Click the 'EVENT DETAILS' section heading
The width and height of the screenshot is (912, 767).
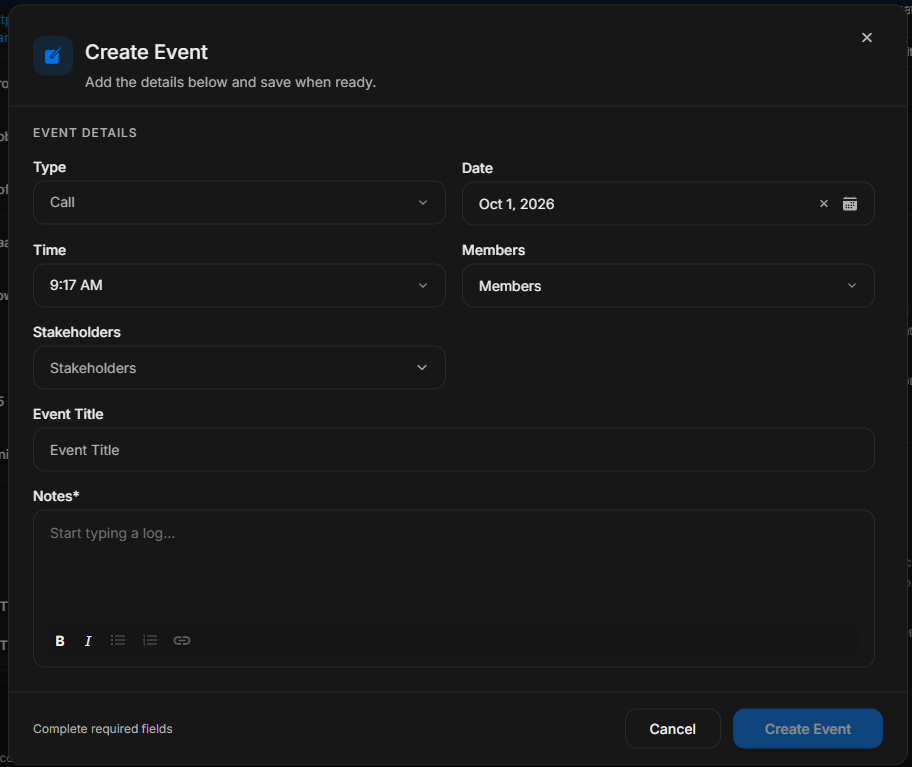pyautogui.click(x=85, y=133)
